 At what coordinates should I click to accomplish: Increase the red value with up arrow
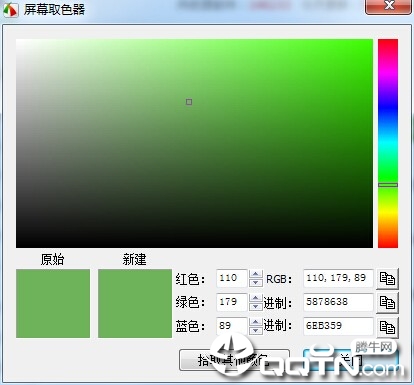click(x=256, y=274)
